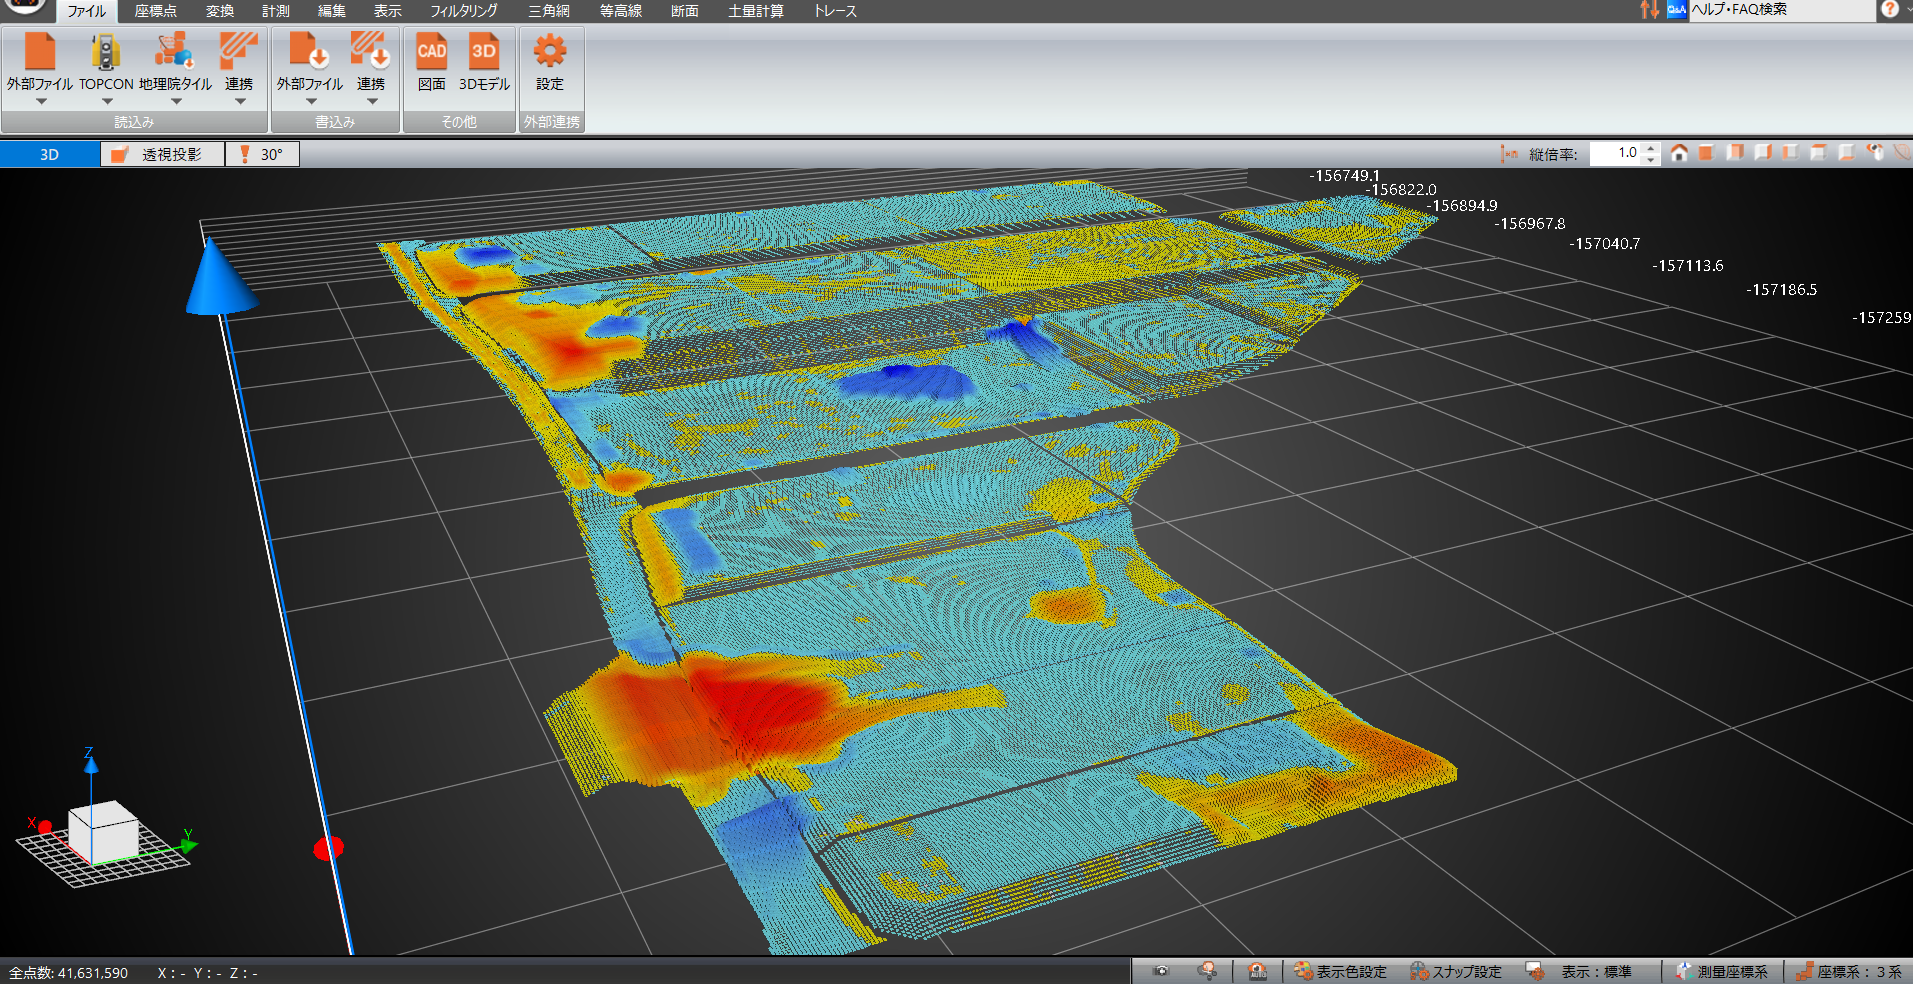Toggle the 30° angle option
1913x984 pixels.
[x=262, y=154]
